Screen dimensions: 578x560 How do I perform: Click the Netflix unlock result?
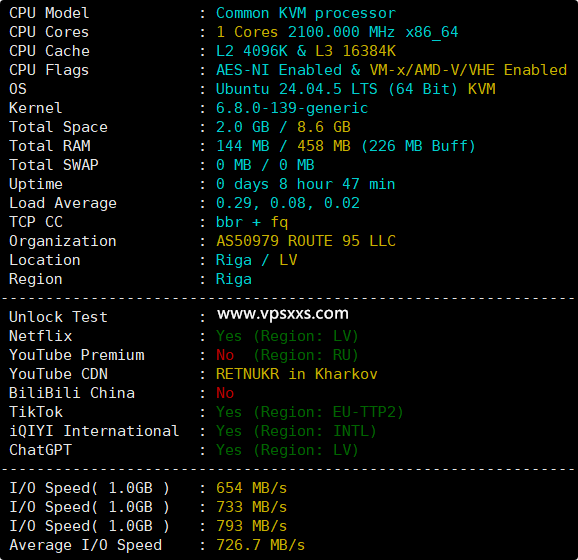(287, 336)
